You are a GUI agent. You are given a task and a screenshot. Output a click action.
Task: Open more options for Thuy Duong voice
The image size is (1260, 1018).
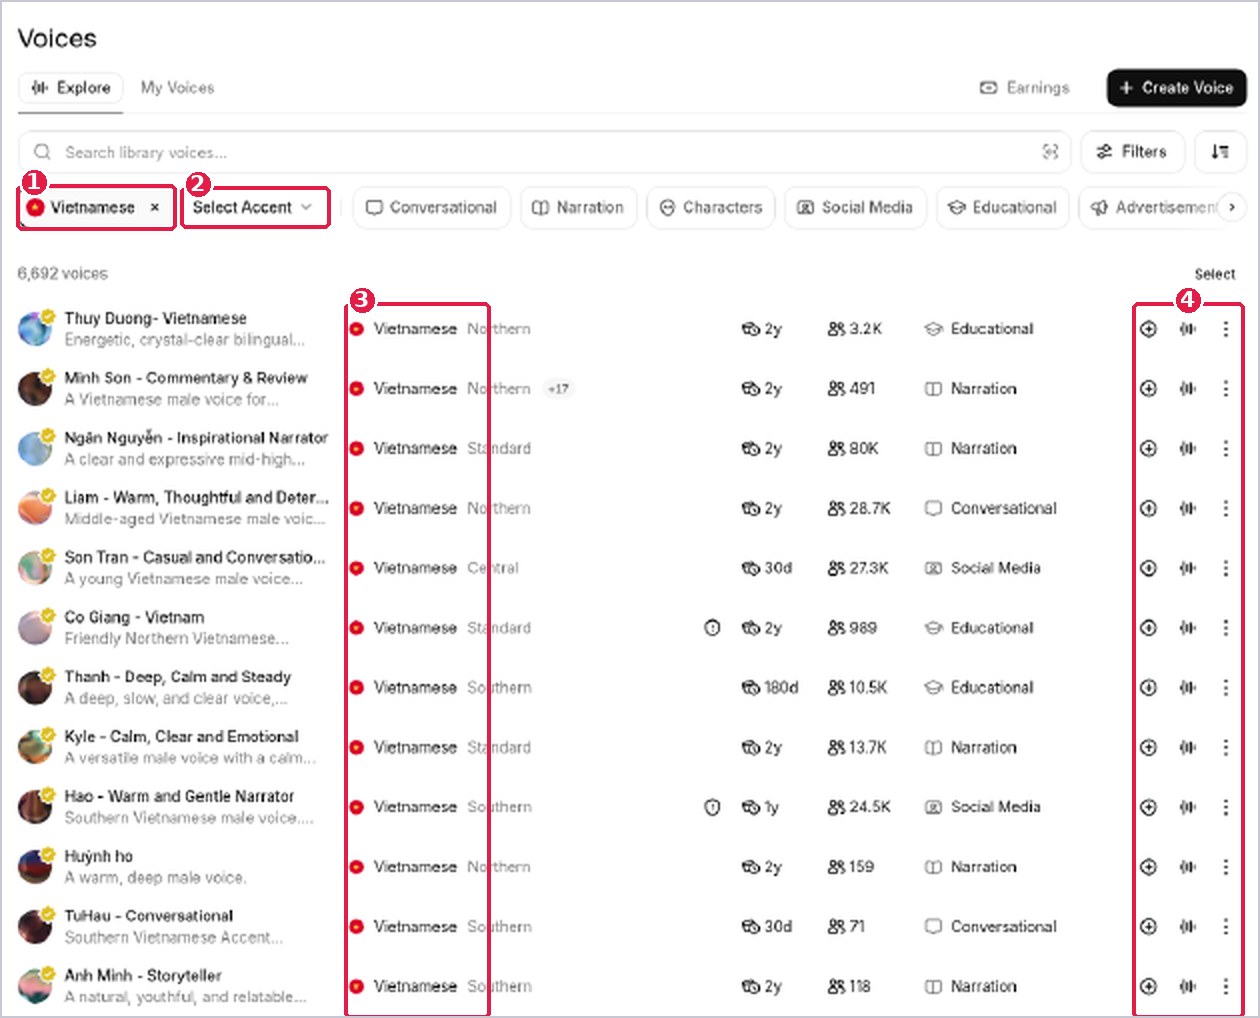click(x=1226, y=329)
